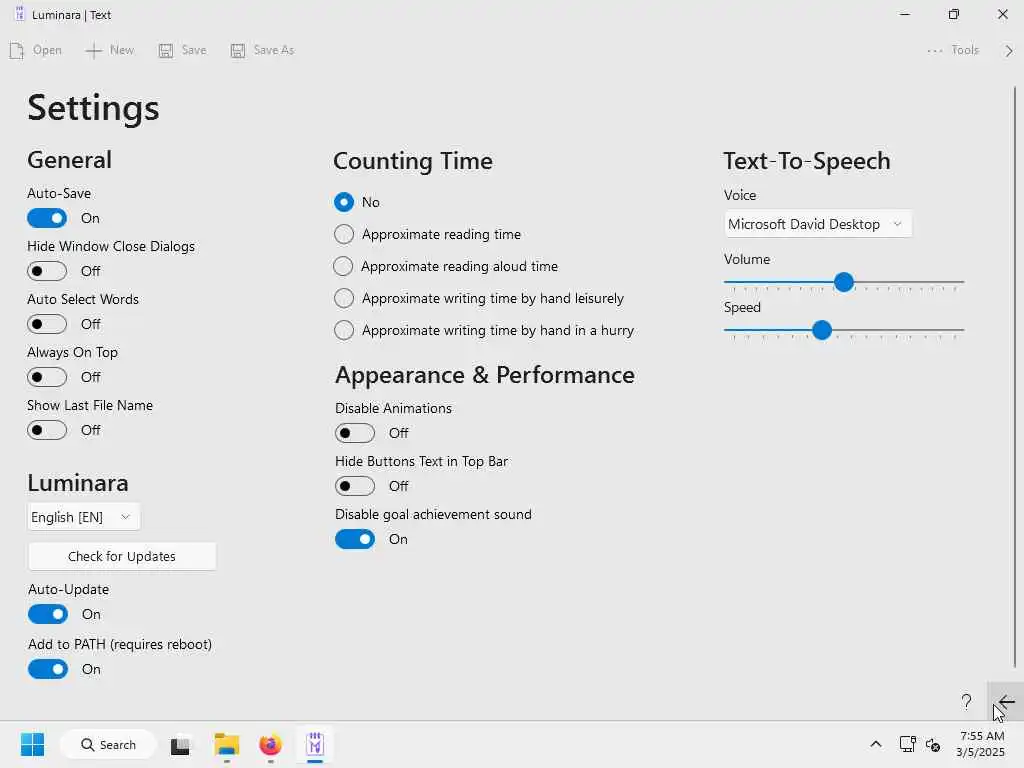Click the taskbar Search box
This screenshot has width=1024, height=768.
108,744
